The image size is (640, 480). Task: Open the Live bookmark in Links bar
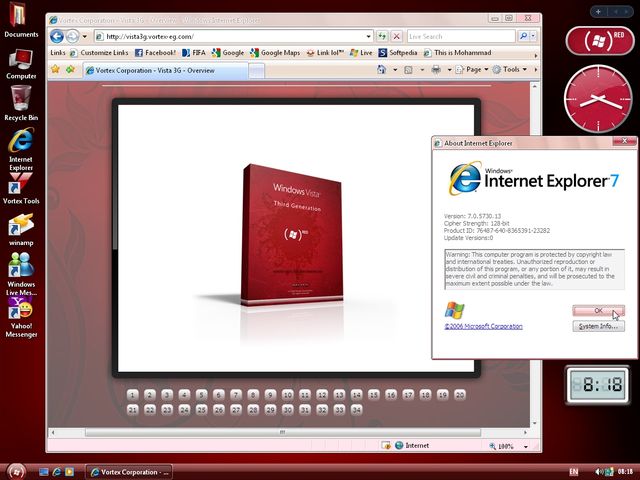[x=361, y=53]
